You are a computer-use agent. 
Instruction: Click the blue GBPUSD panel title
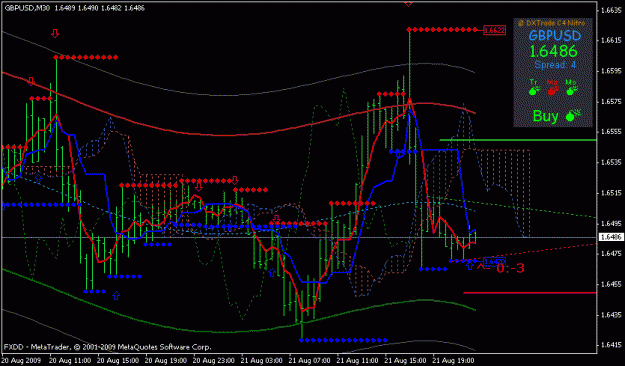click(x=554, y=35)
